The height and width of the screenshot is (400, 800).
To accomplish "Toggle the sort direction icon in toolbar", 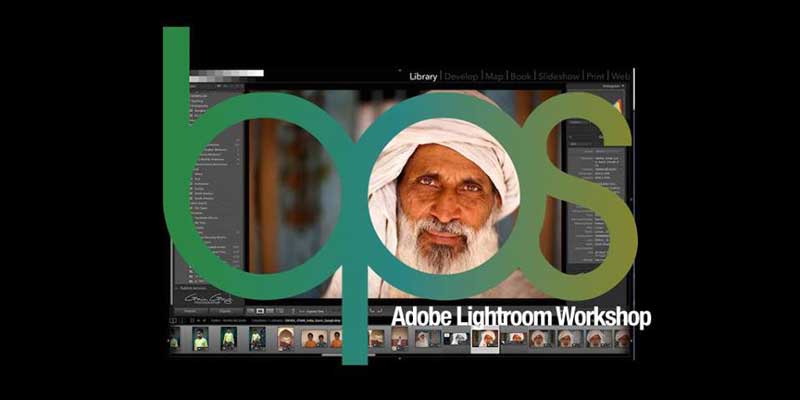I will [x=293, y=310].
